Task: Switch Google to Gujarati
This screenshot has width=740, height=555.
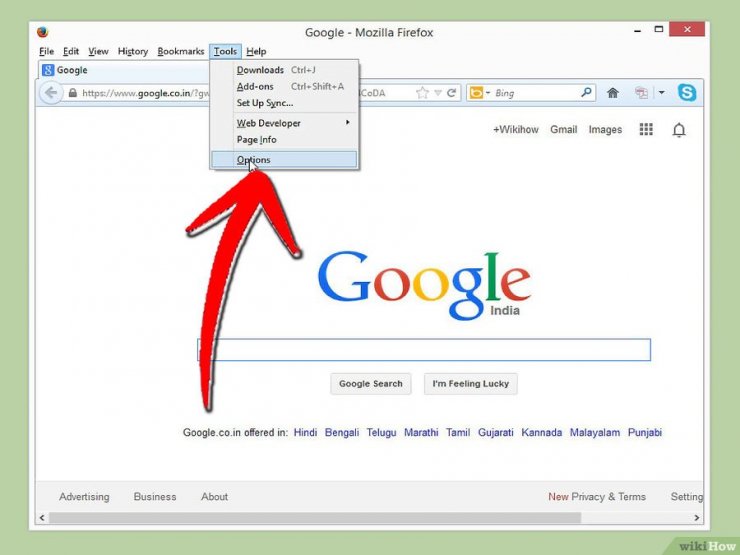Action: pyautogui.click(x=496, y=433)
